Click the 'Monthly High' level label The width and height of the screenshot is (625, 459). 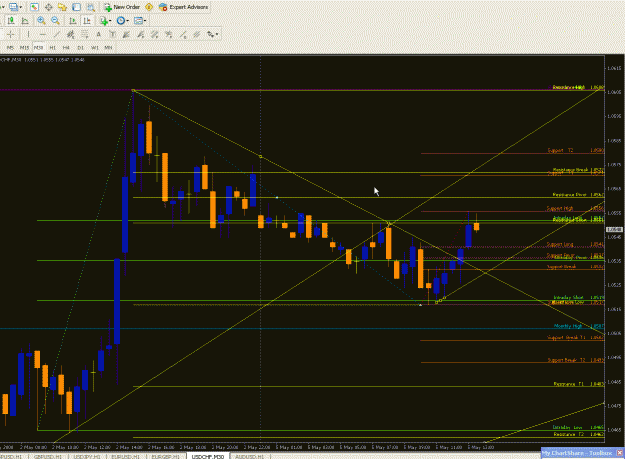[568, 326]
